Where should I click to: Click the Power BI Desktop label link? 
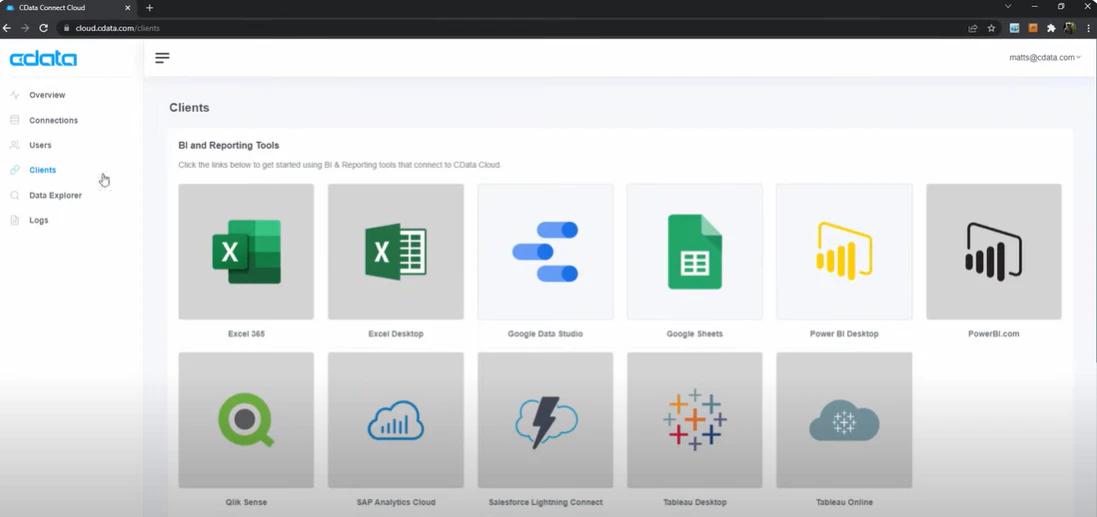[x=844, y=334]
